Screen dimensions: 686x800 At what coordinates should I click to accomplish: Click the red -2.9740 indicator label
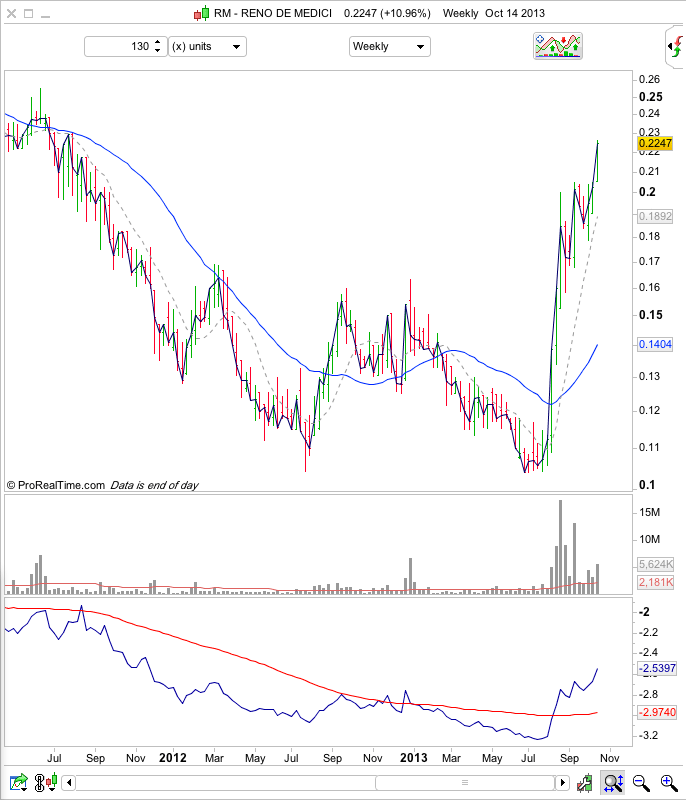(x=657, y=712)
